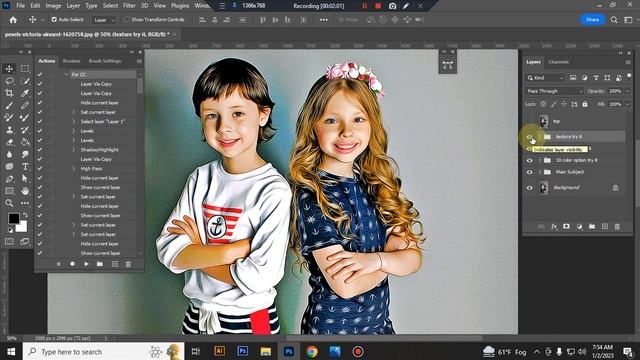
Task: Expand the texture try it group
Action: click(540, 137)
